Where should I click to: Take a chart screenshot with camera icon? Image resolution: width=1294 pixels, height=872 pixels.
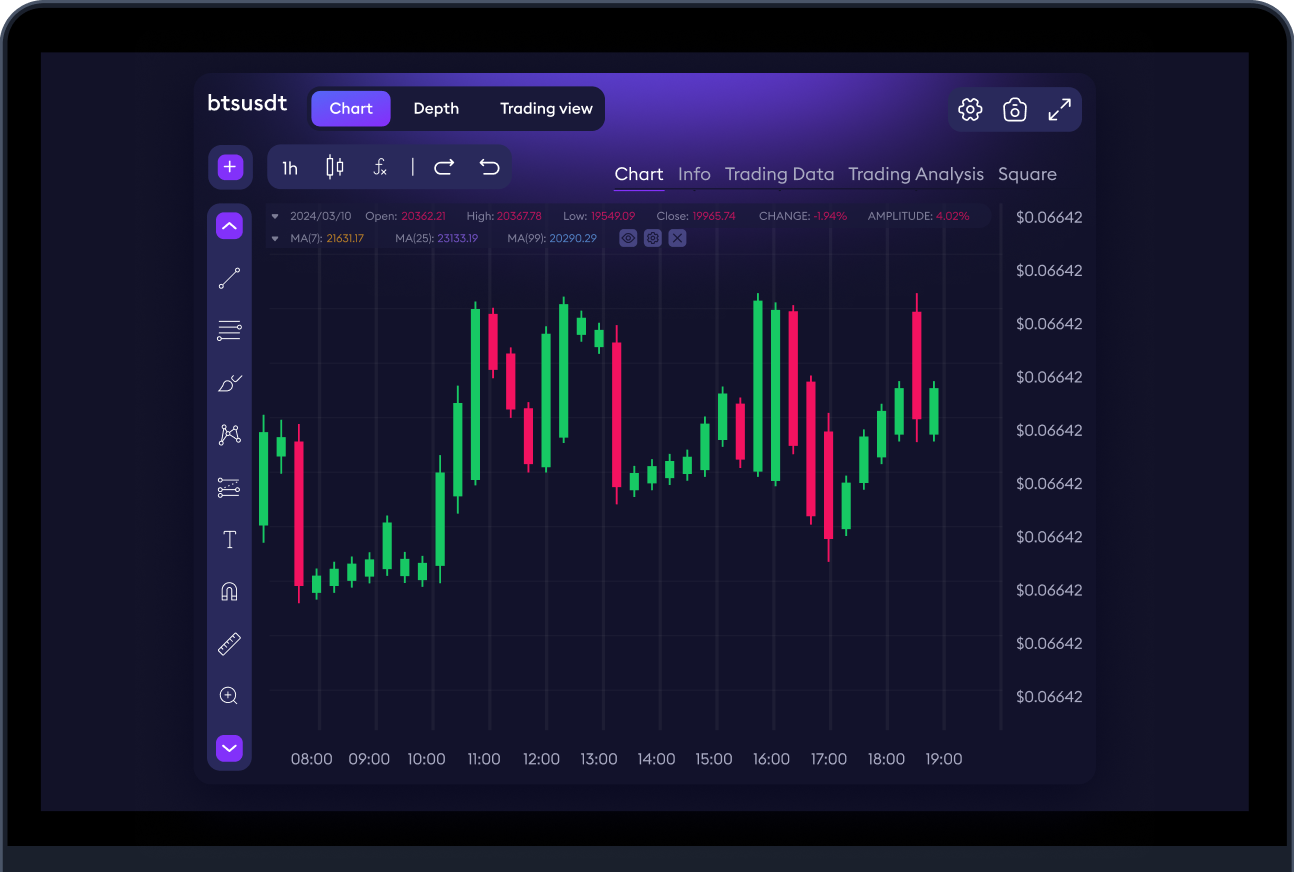click(1015, 110)
